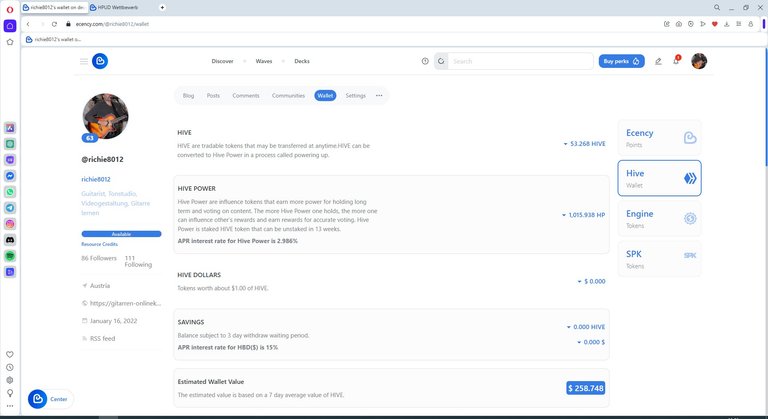Open Spotify in Opera sidebar

[10, 256]
